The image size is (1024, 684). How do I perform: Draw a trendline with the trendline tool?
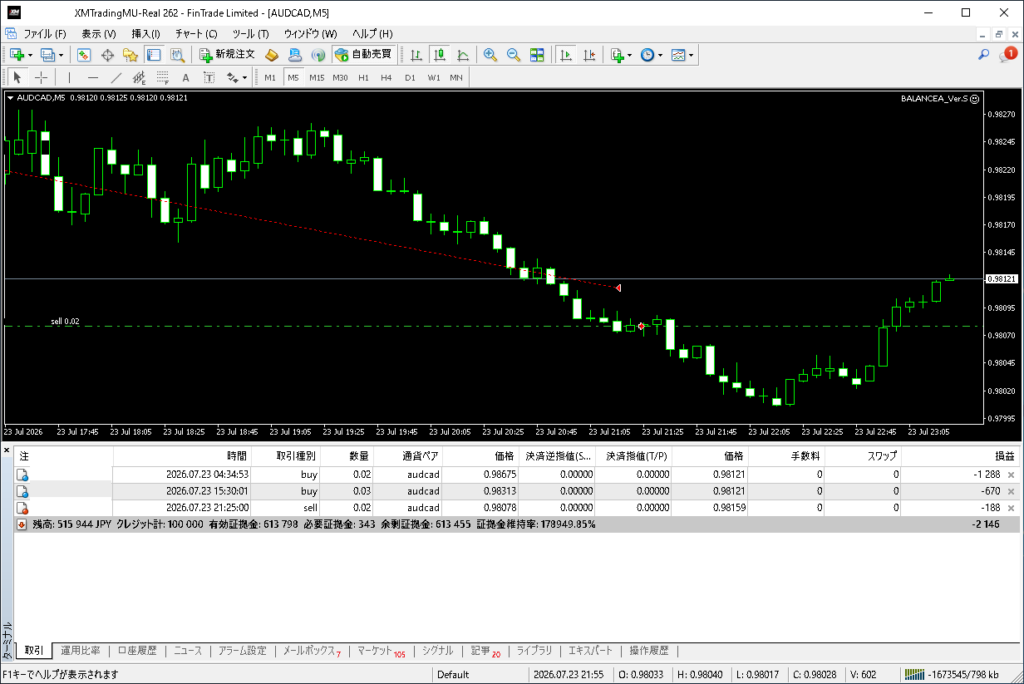click(116, 78)
